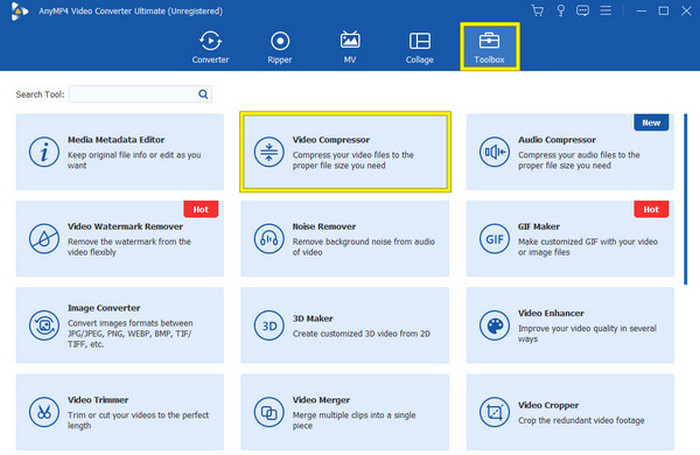The height and width of the screenshot is (455, 700).
Task: Click the Audio Compressor speaker icon
Action: point(494,152)
